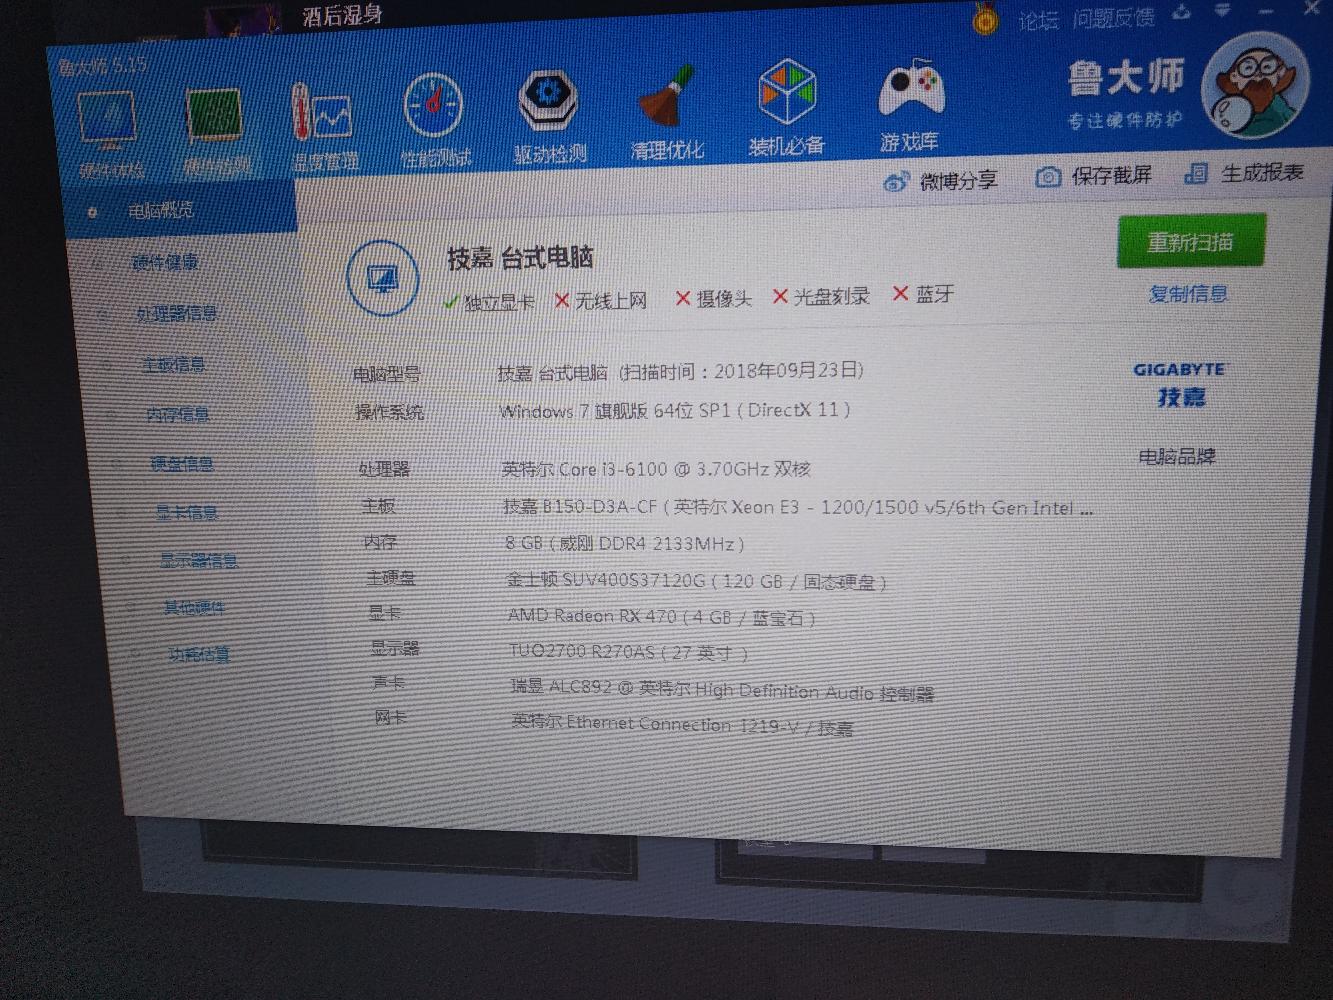Click the Windows 7 旗舰版 64位 SP1 value

click(x=675, y=410)
